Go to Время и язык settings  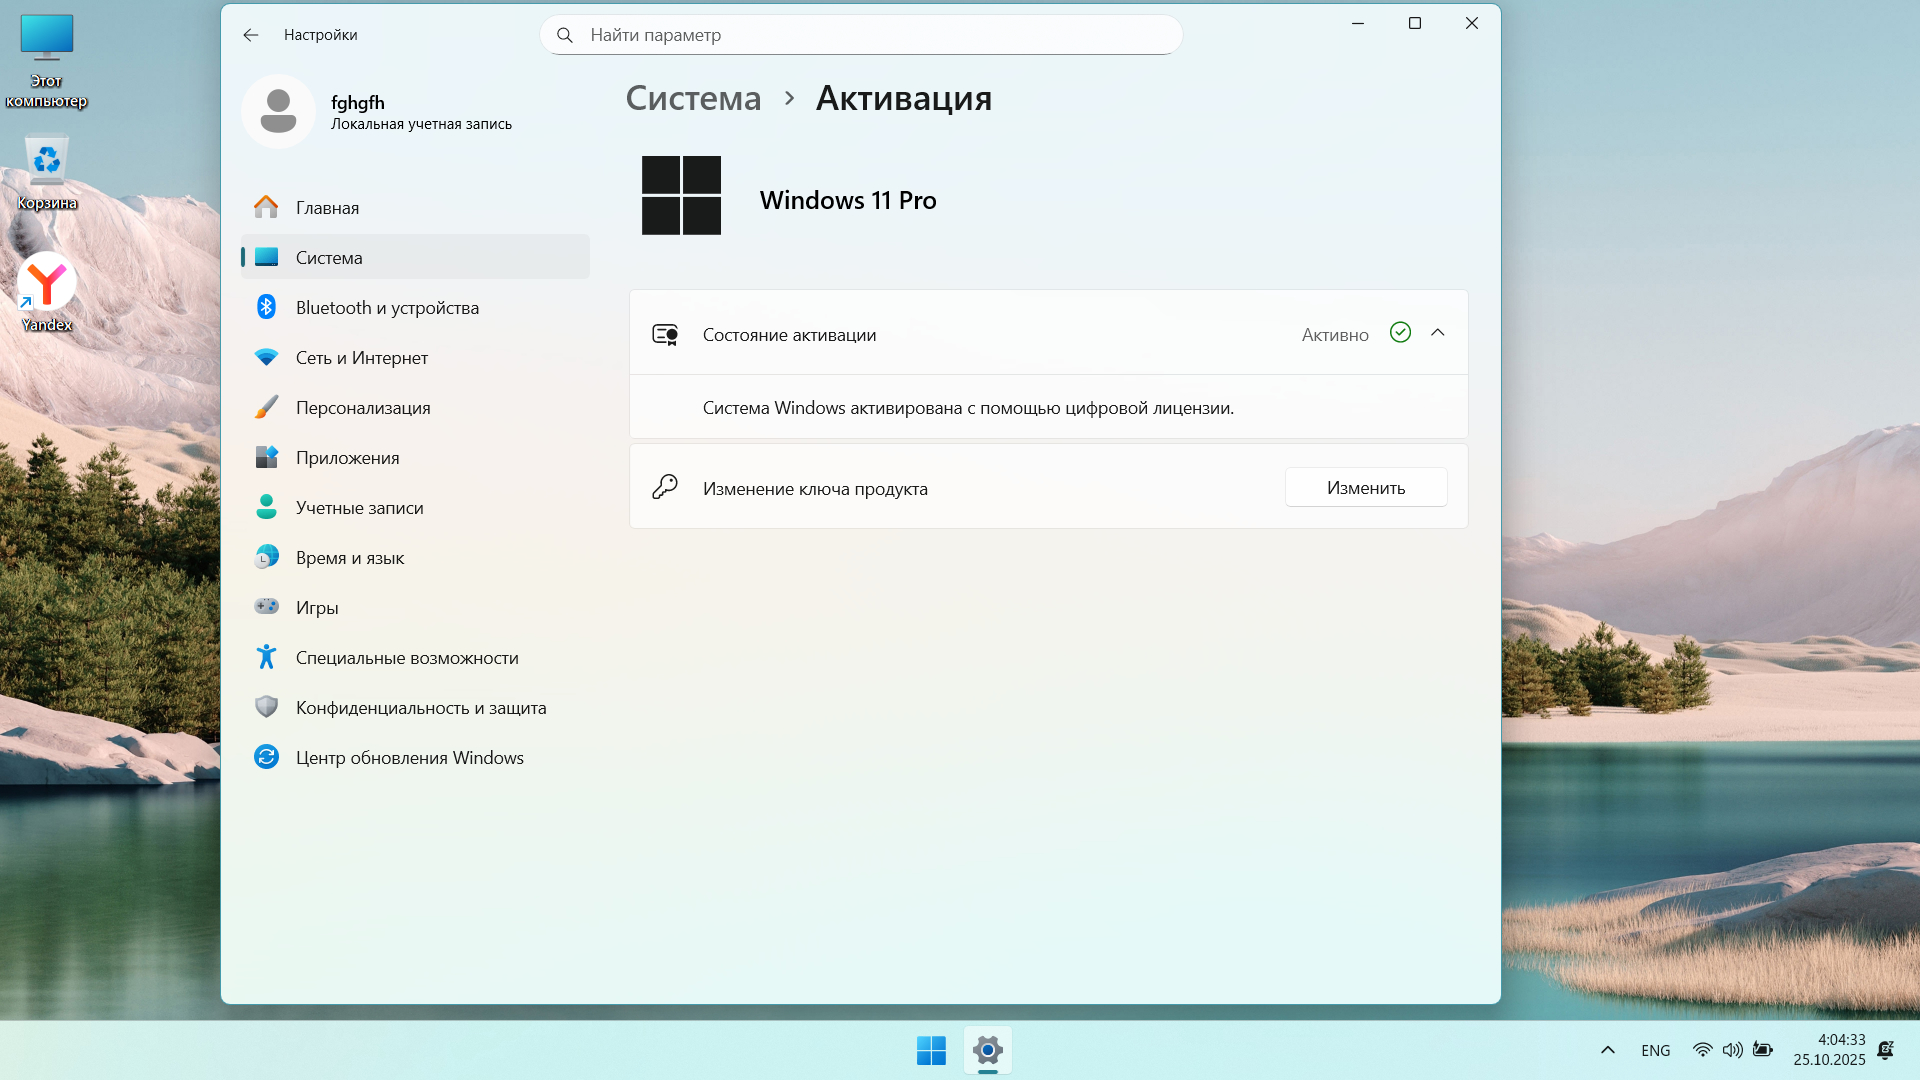(349, 557)
